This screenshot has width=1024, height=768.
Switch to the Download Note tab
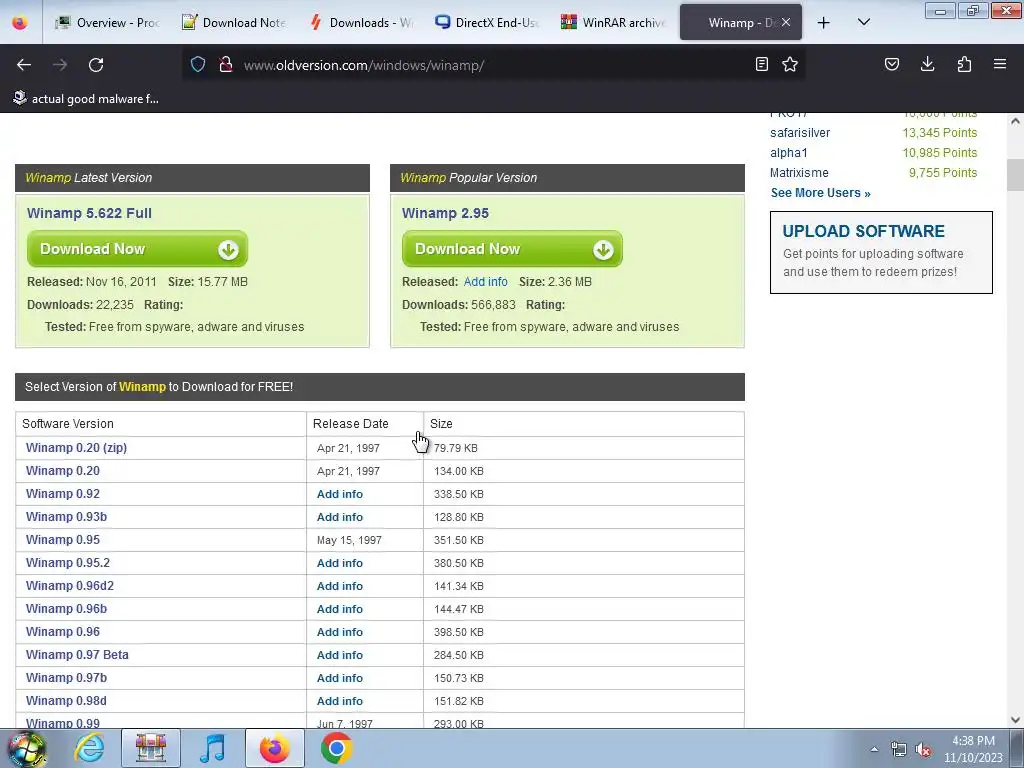pyautogui.click(x=234, y=23)
